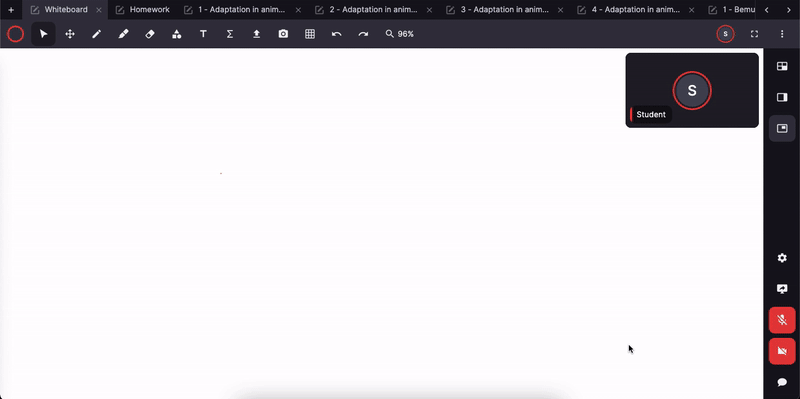This screenshot has height=399, width=800.
Task: Turn on the camera
Action: tap(782, 351)
